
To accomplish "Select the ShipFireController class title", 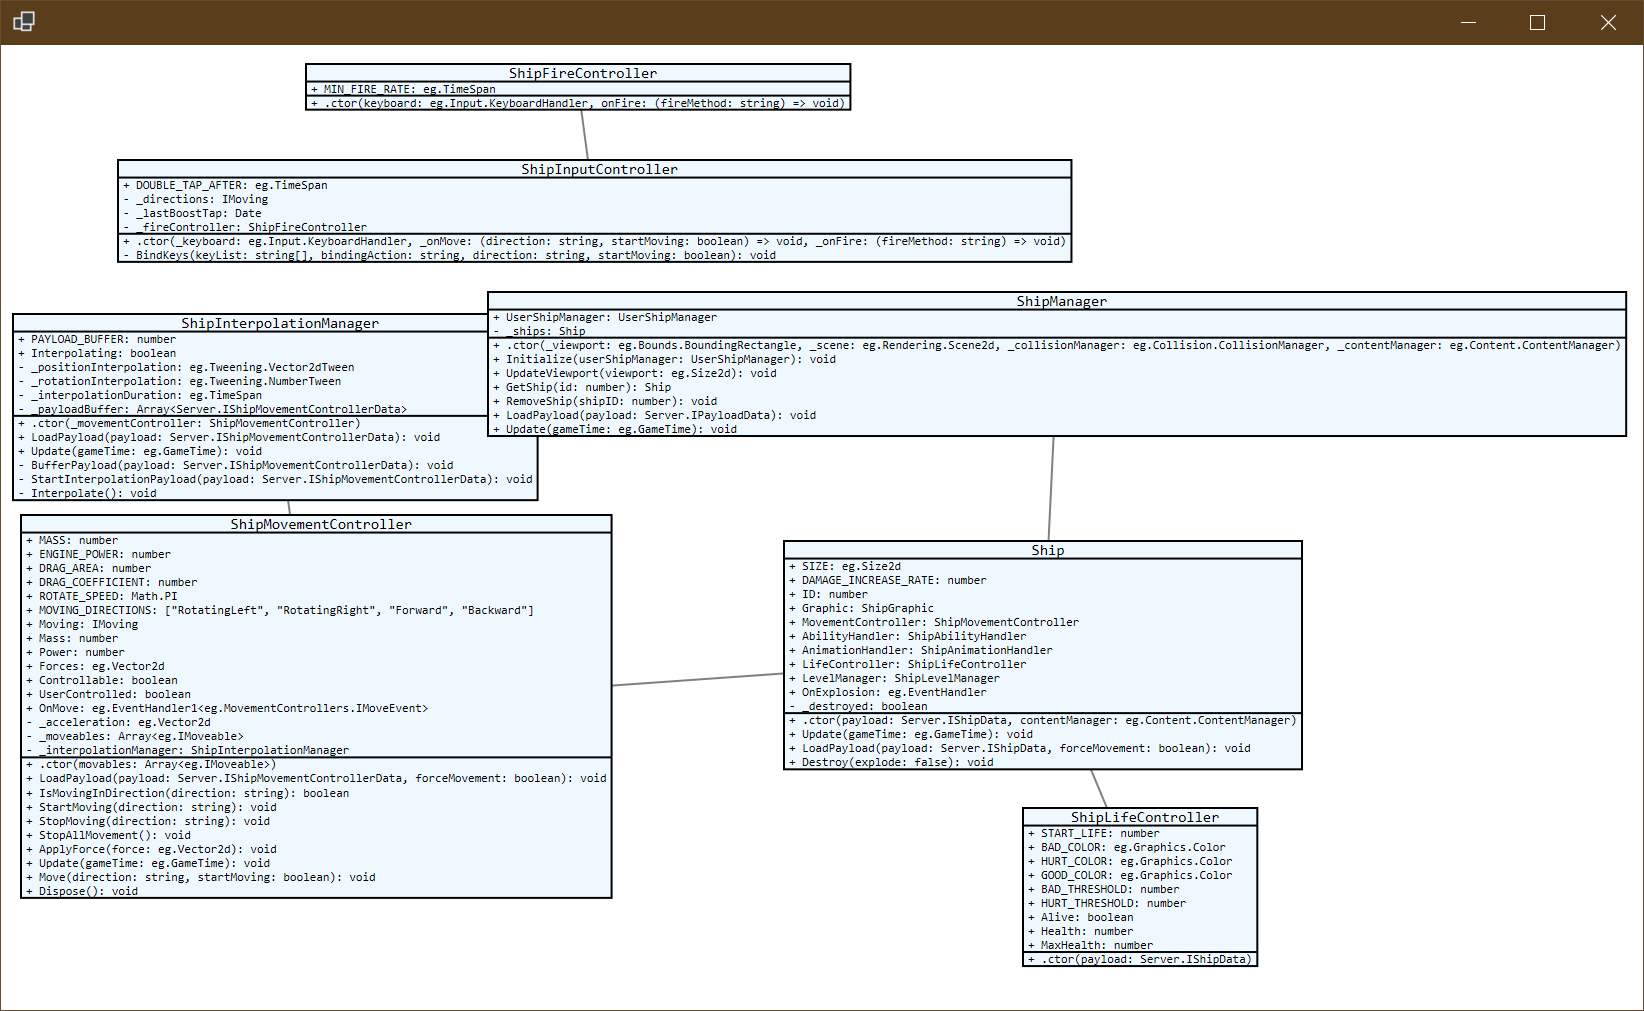I will [583, 73].
